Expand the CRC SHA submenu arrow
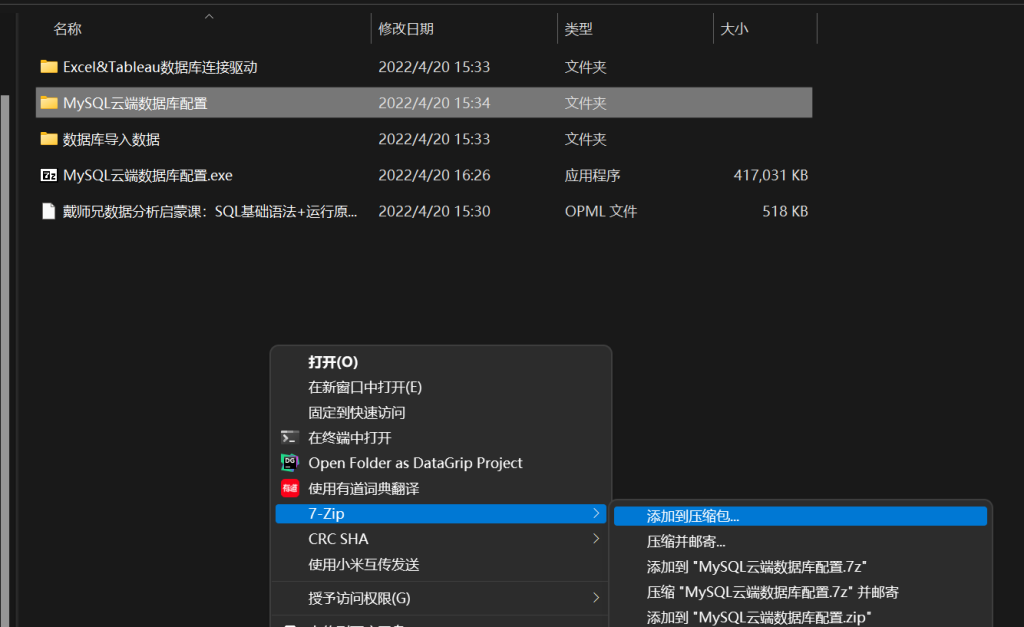The width and height of the screenshot is (1024, 627). tap(597, 539)
